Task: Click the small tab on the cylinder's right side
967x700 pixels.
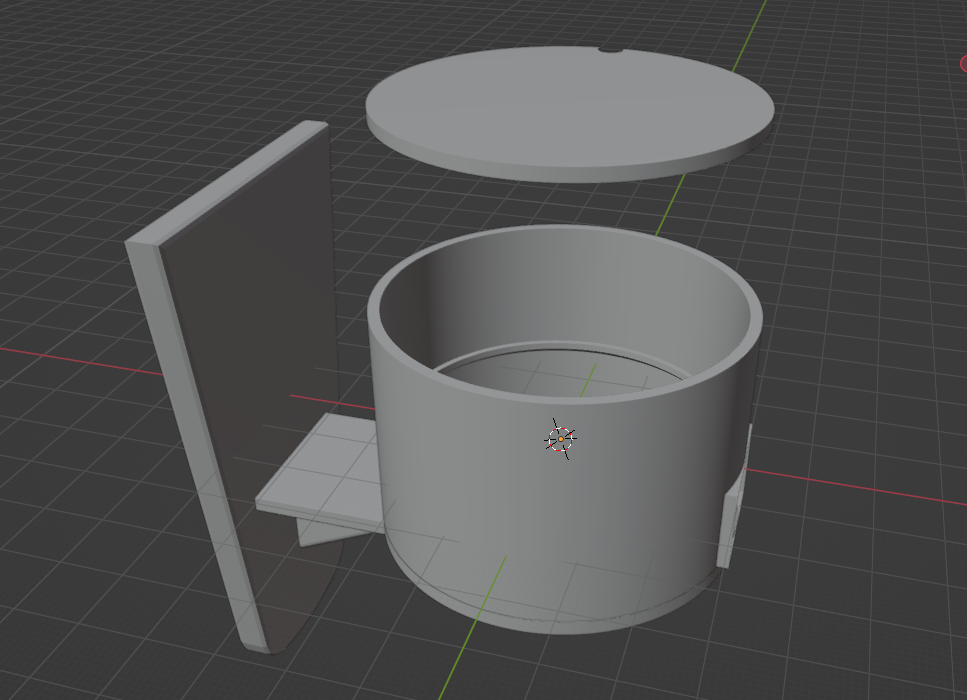Action: tap(733, 515)
